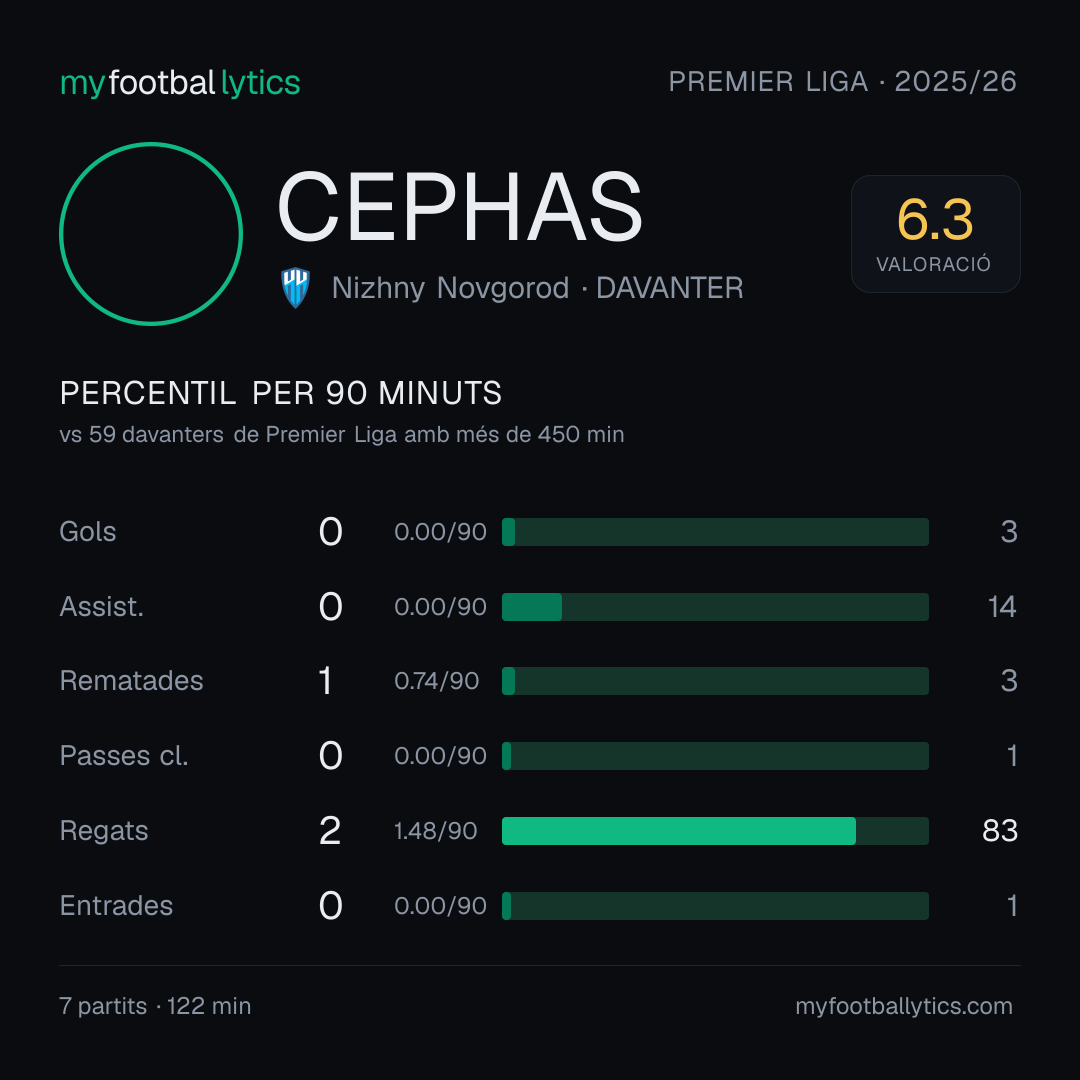The height and width of the screenshot is (1080, 1080).
Task: Click the Gols percentile bar
Action: [715, 532]
